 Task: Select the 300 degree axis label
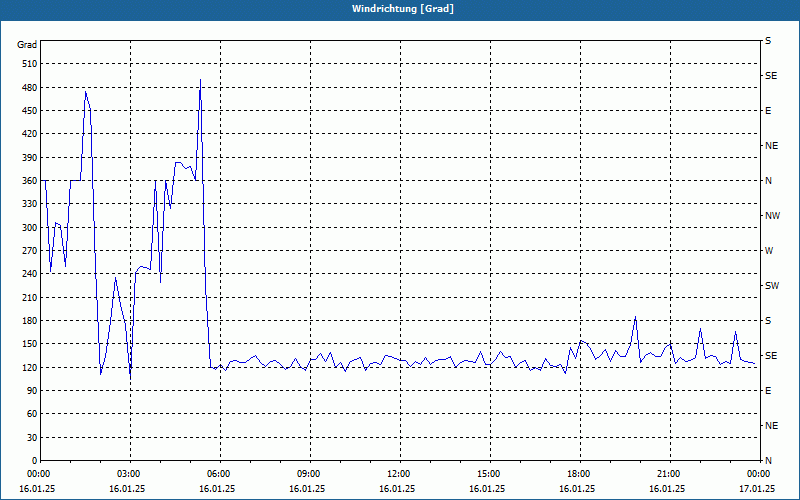31,228
